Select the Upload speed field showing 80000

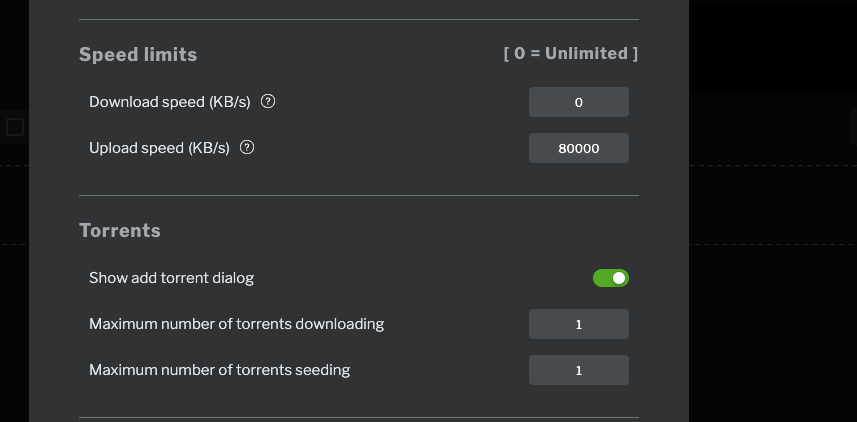579,148
